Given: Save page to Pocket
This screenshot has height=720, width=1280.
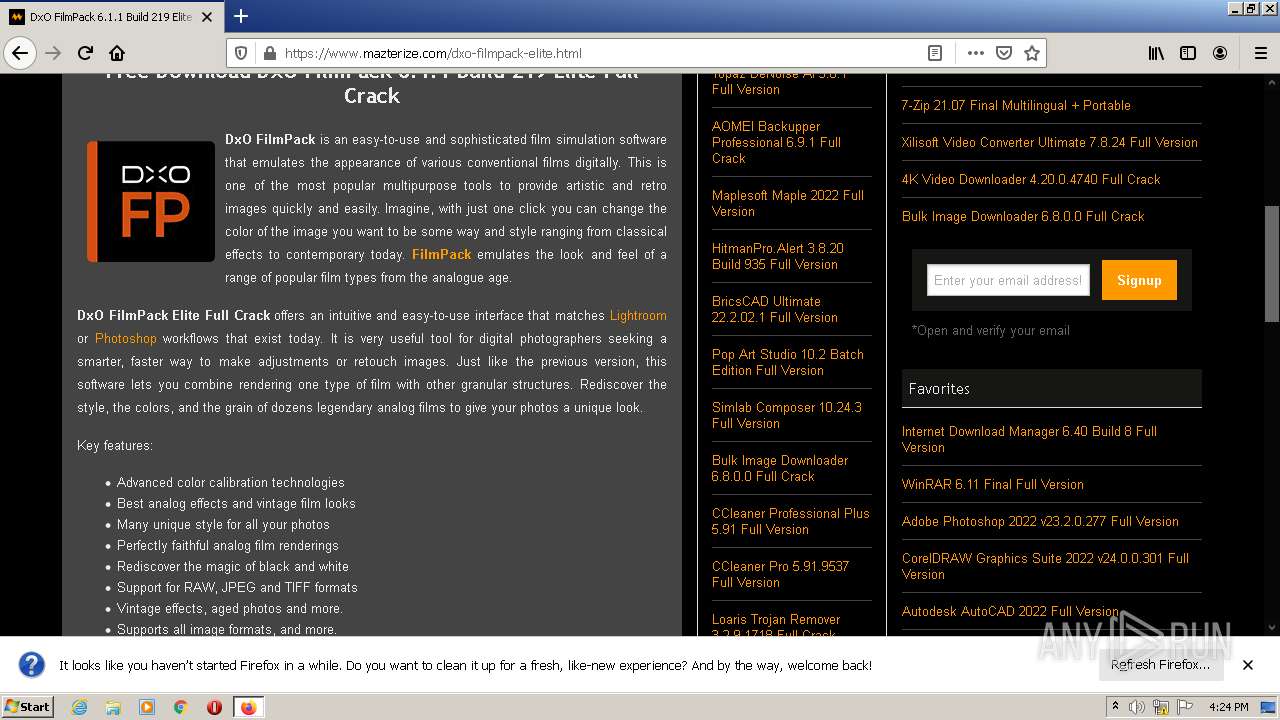Looking at the screenshot, I should 1004,53.
